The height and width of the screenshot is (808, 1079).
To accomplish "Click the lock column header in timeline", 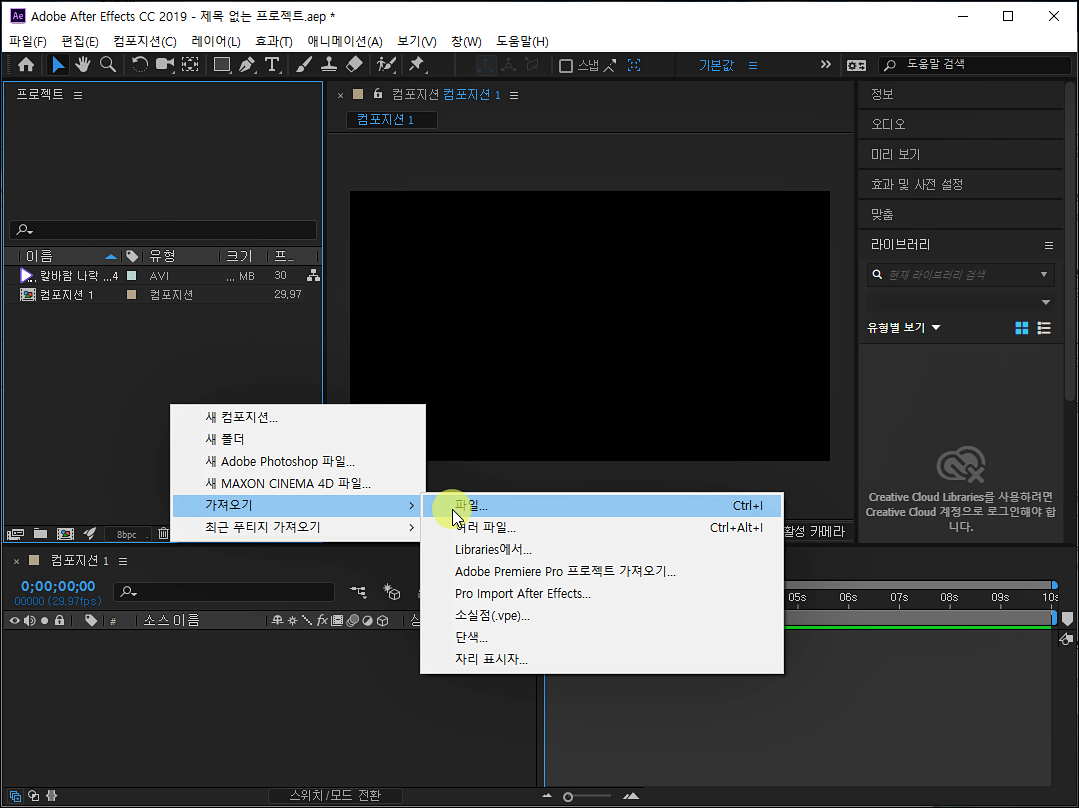I will 60,620.
